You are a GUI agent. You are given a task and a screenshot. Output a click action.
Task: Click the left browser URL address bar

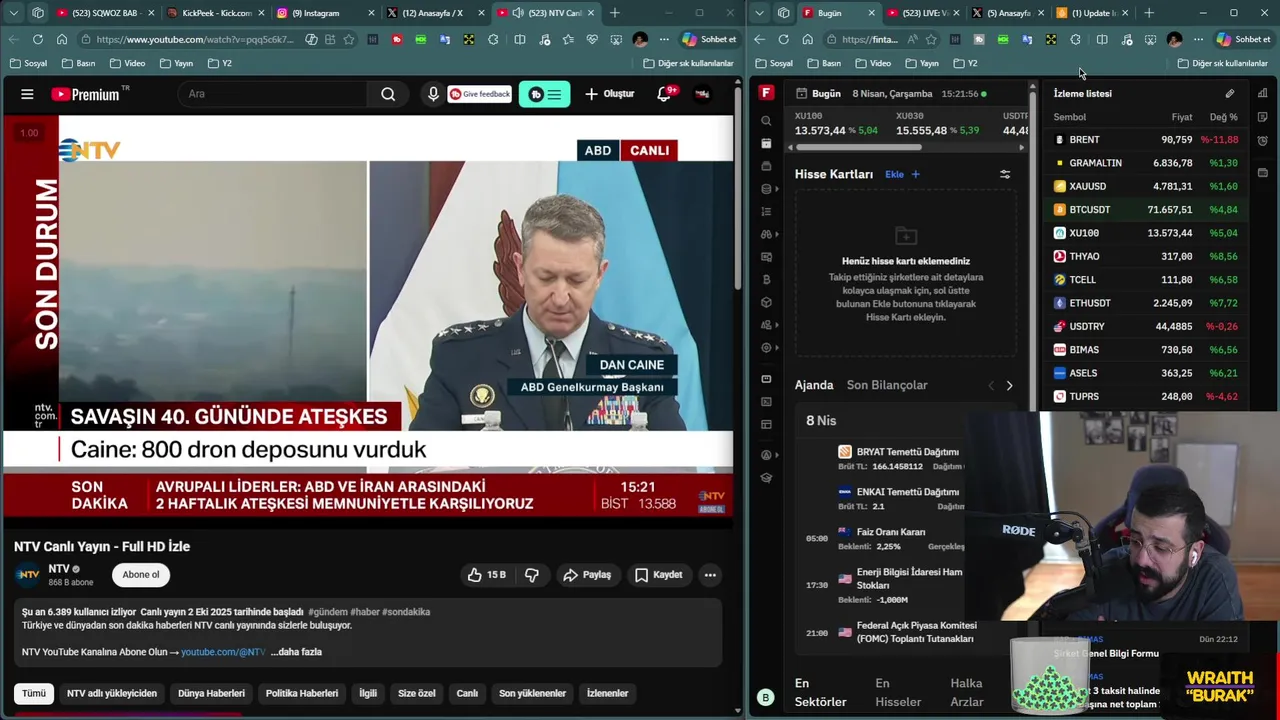195,39
